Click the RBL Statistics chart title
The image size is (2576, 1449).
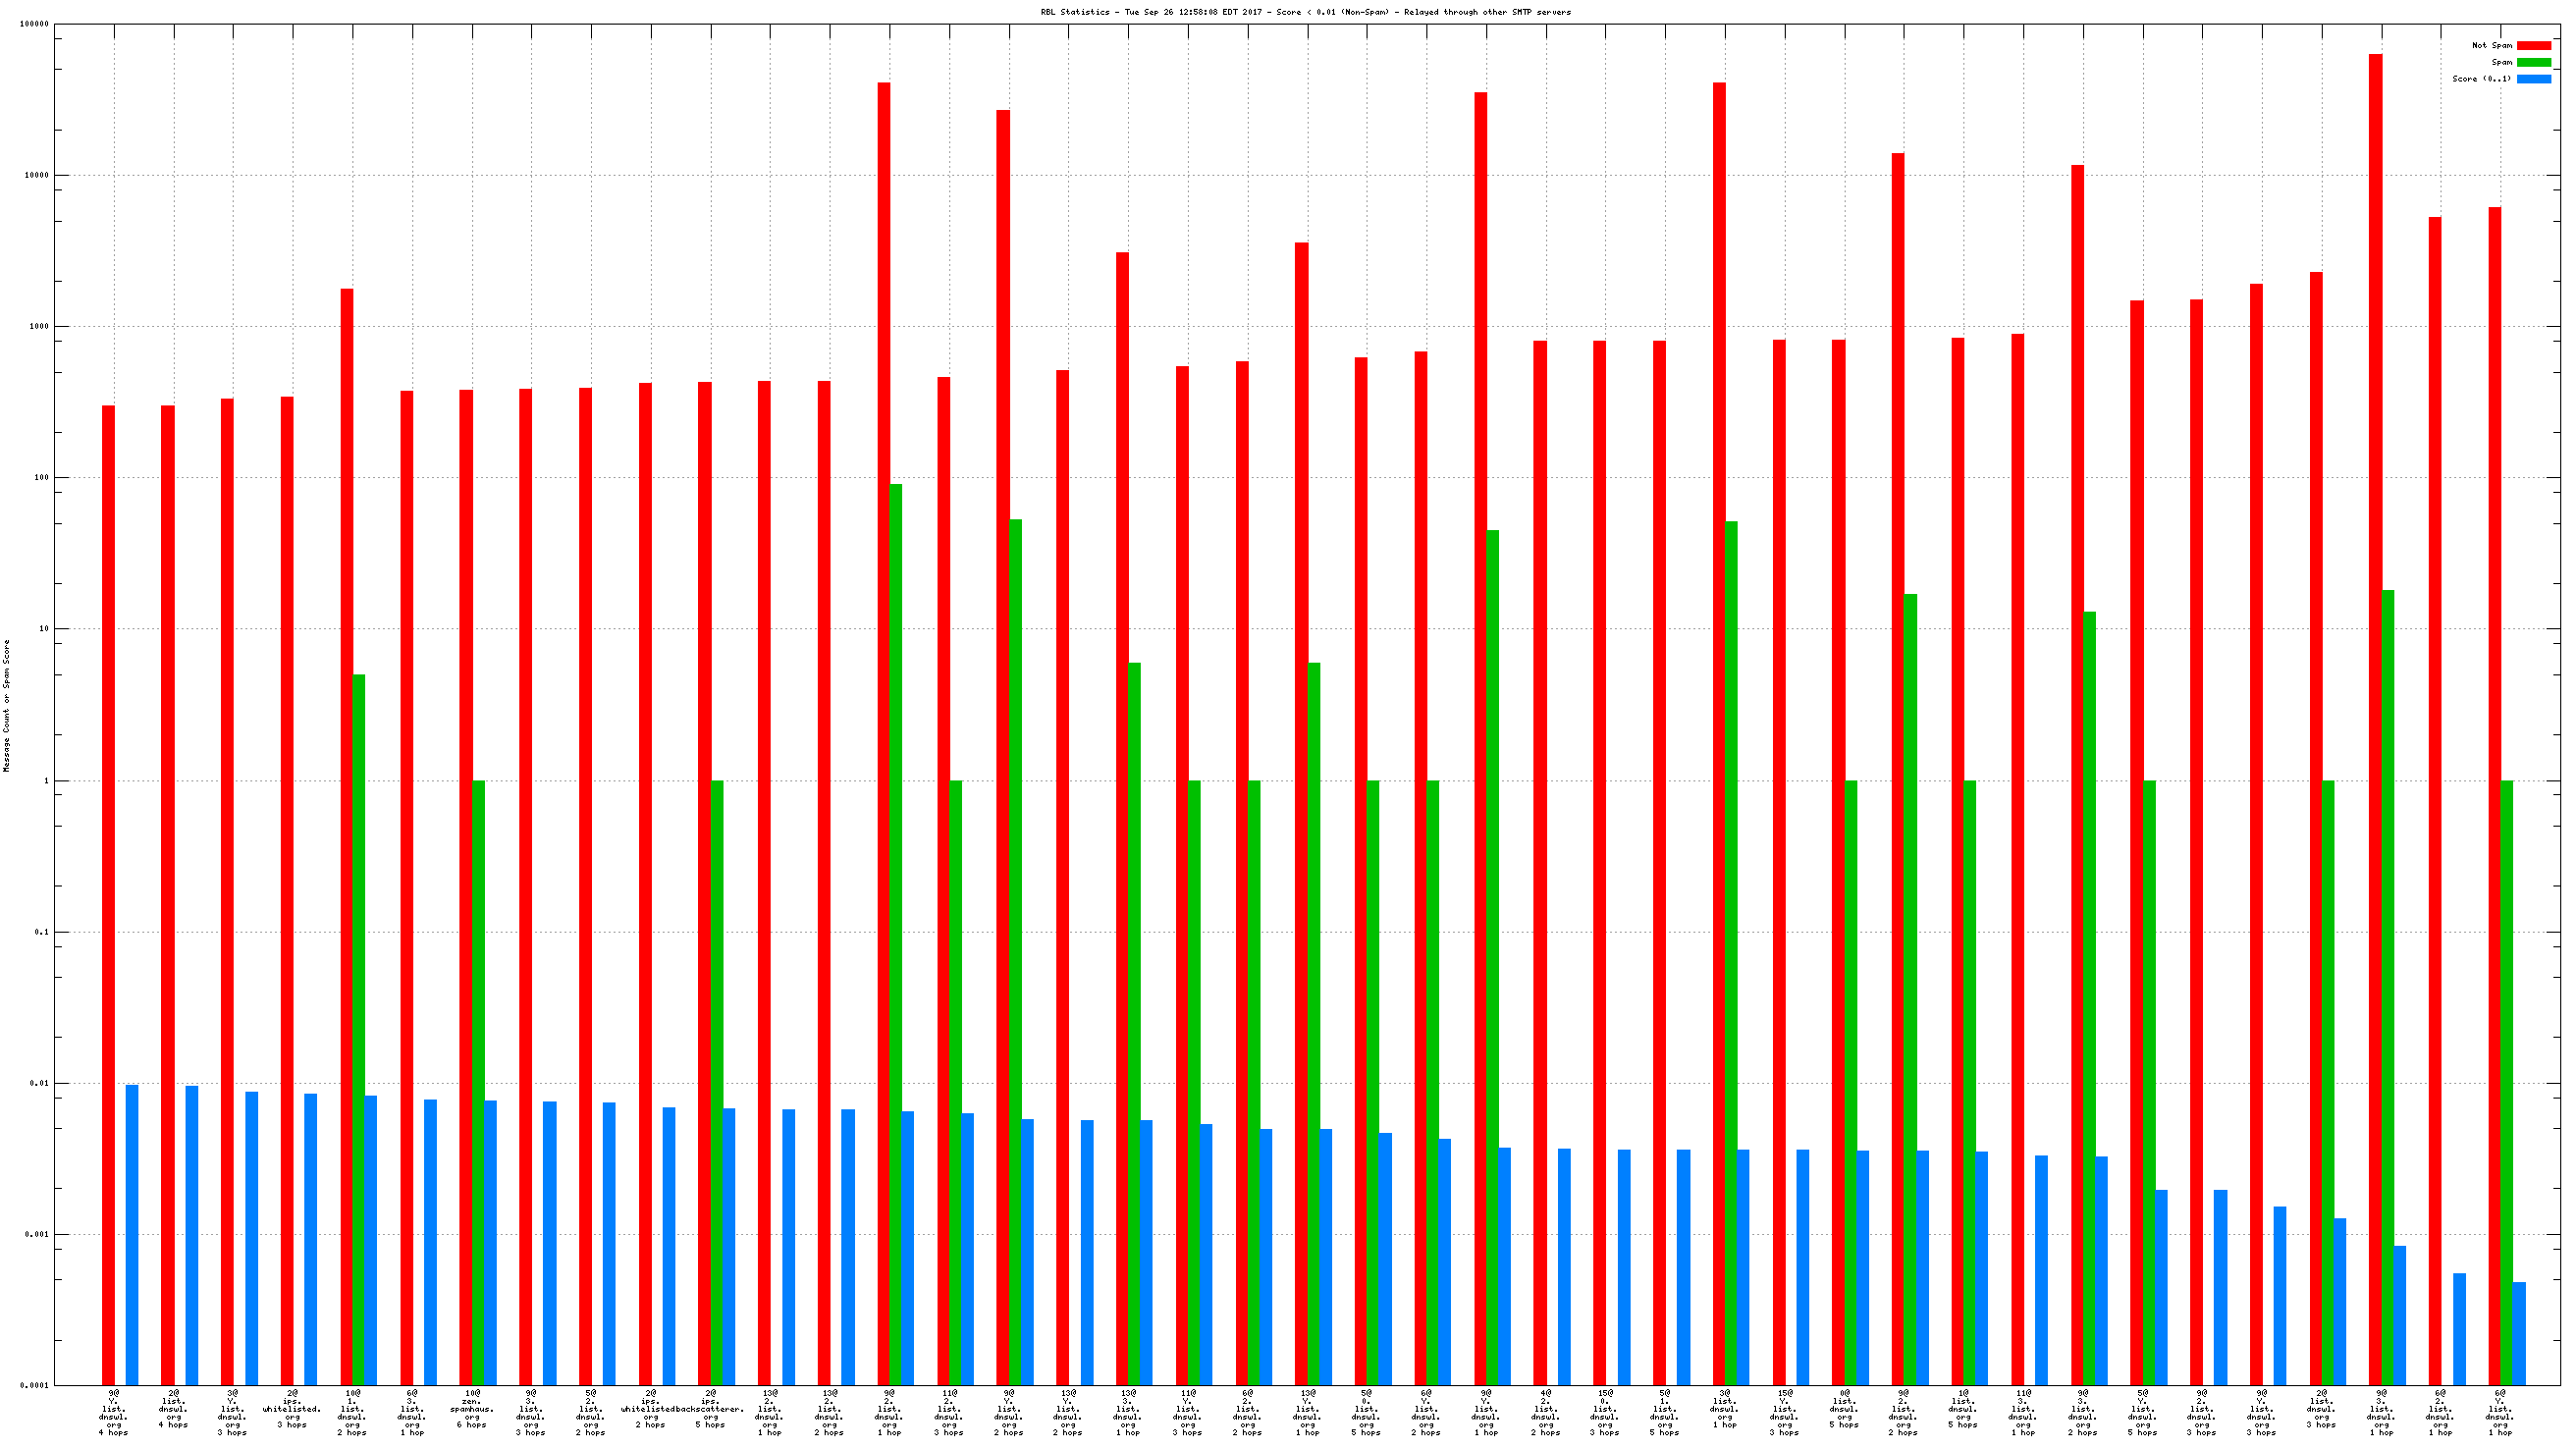pyautogui.click(x=1305, y=12)
